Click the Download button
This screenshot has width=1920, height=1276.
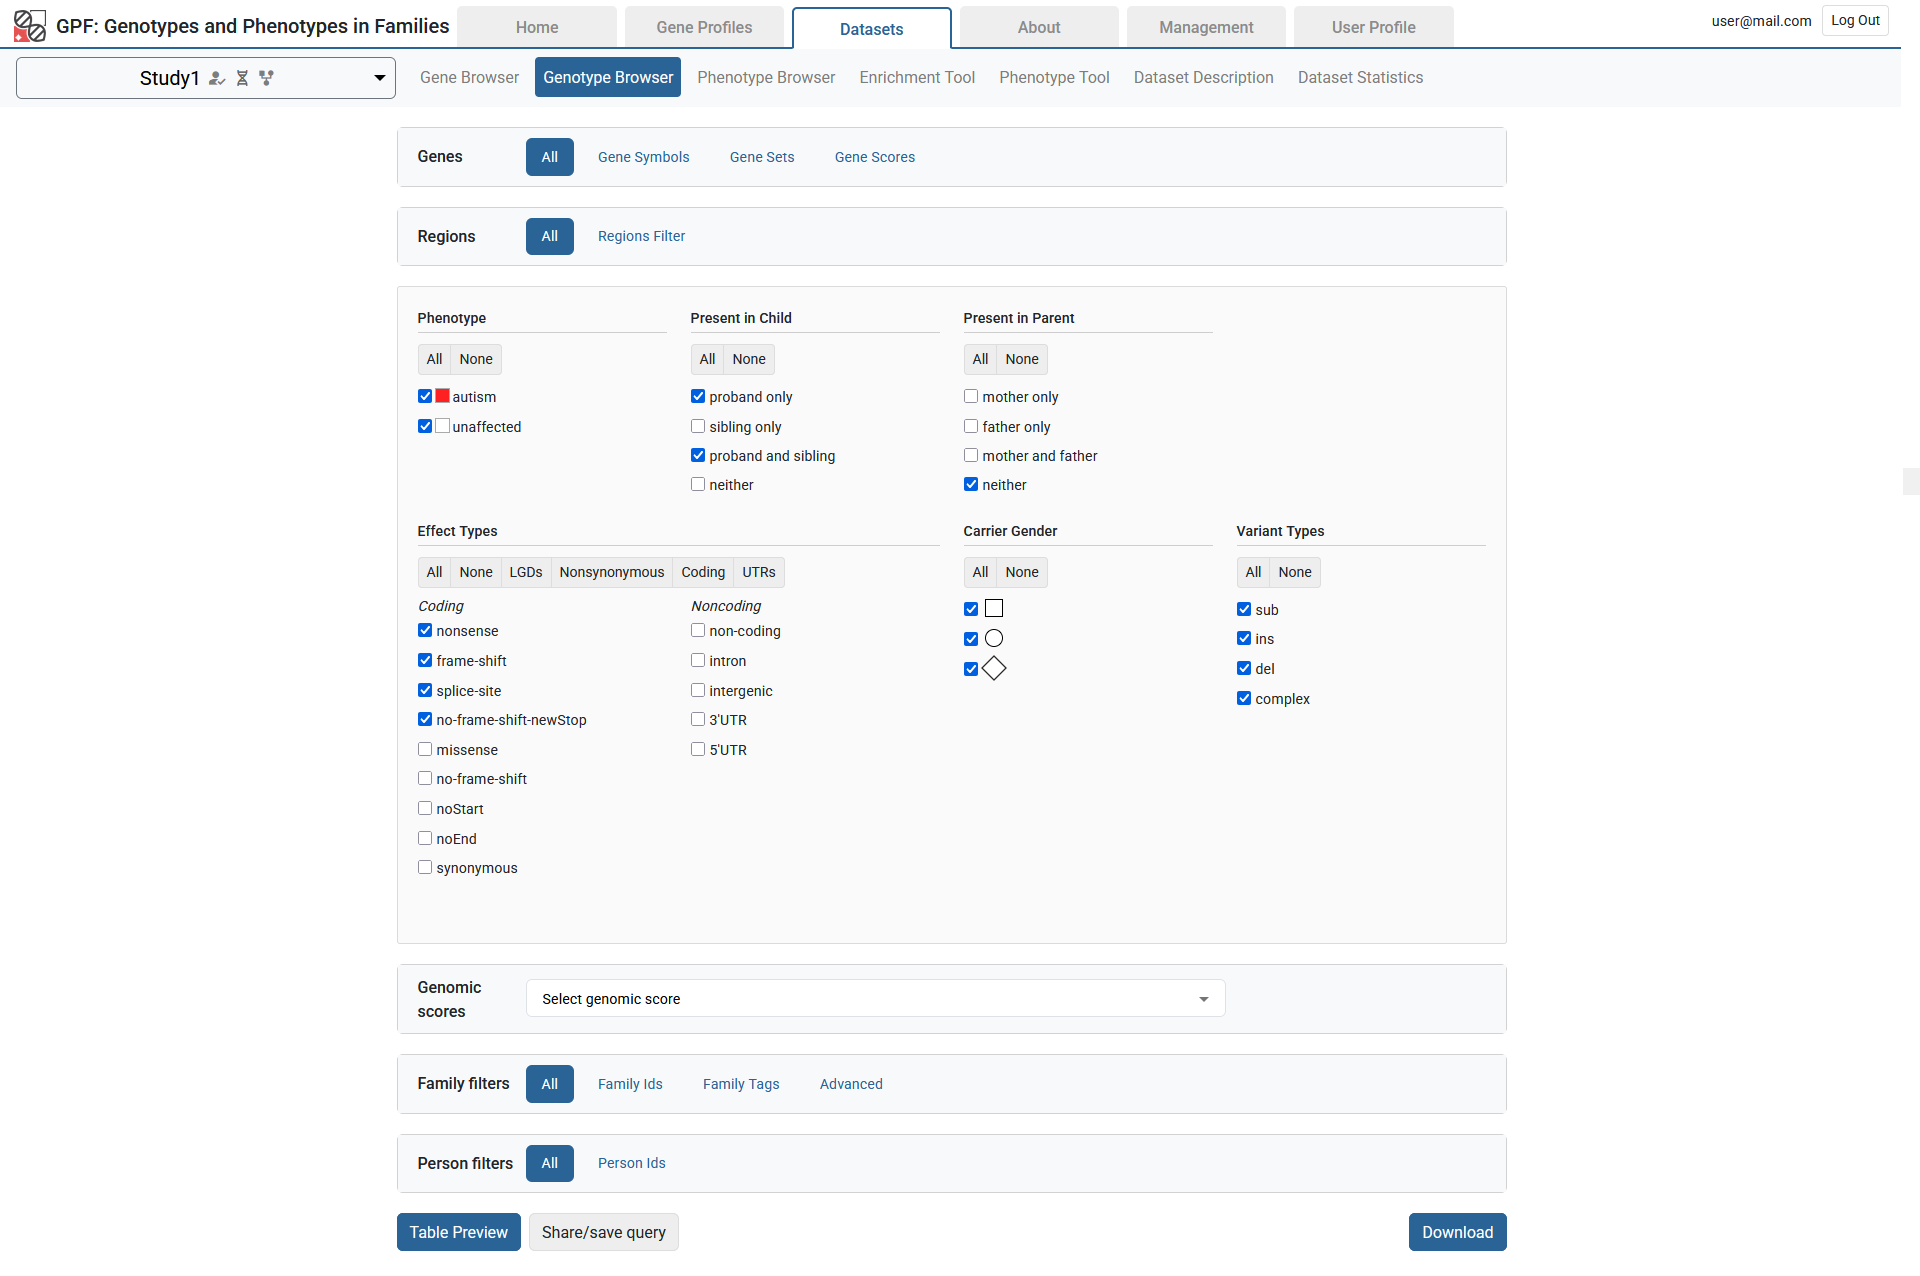[1457, 1232]
